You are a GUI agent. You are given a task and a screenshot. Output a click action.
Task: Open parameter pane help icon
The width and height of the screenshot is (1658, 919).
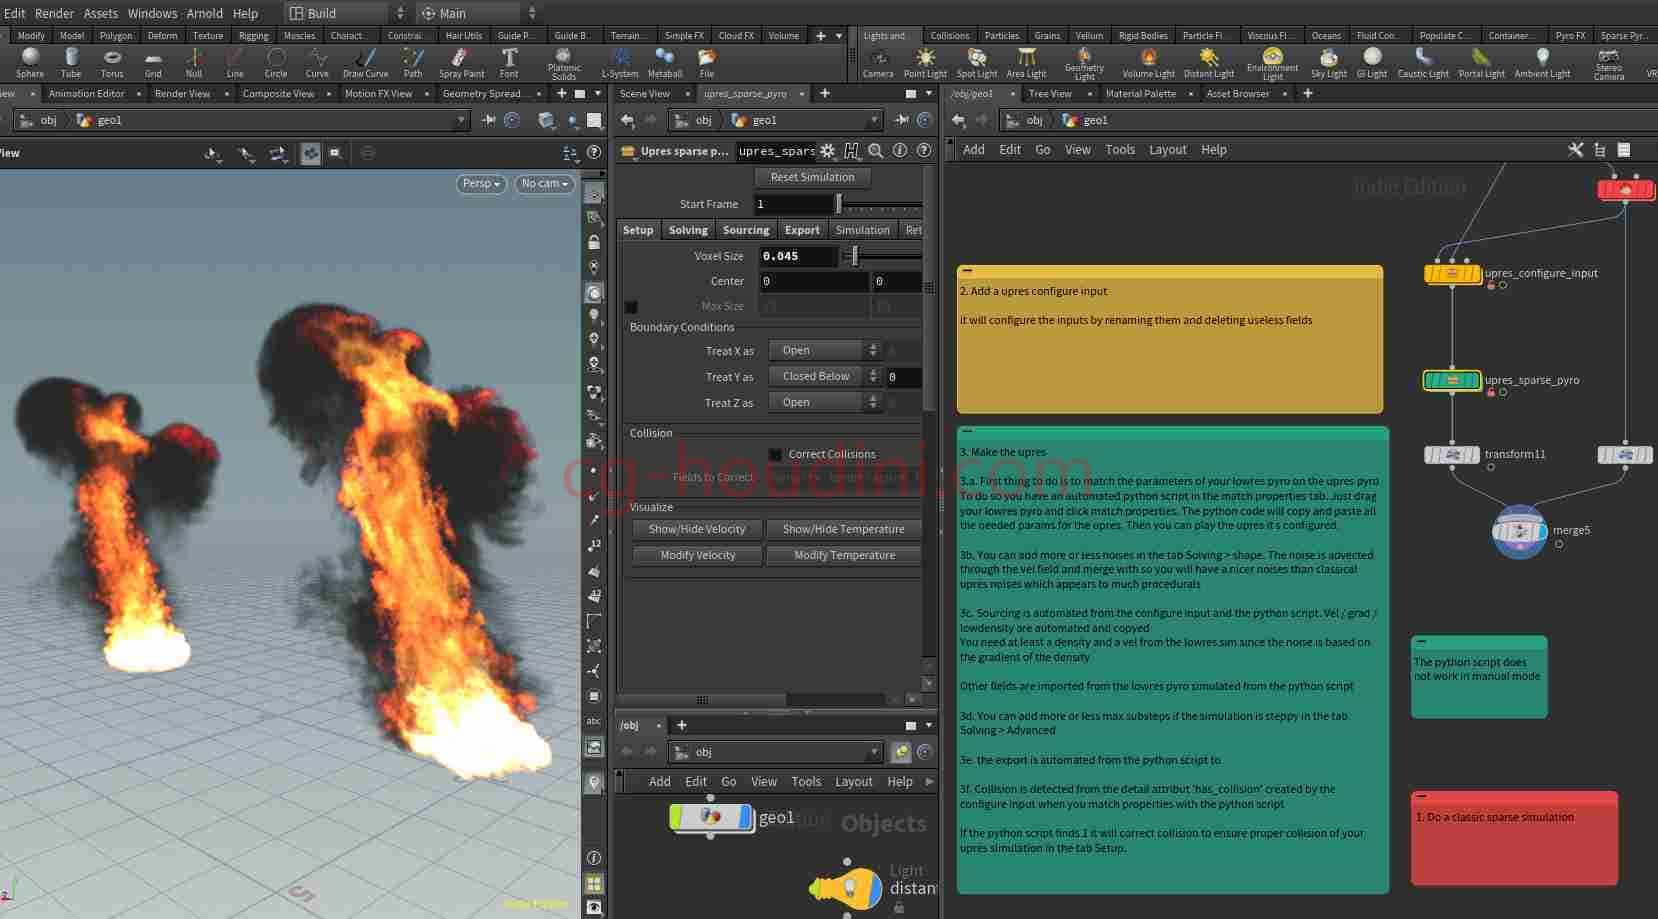pyautogui.click(x=924, y=151)
